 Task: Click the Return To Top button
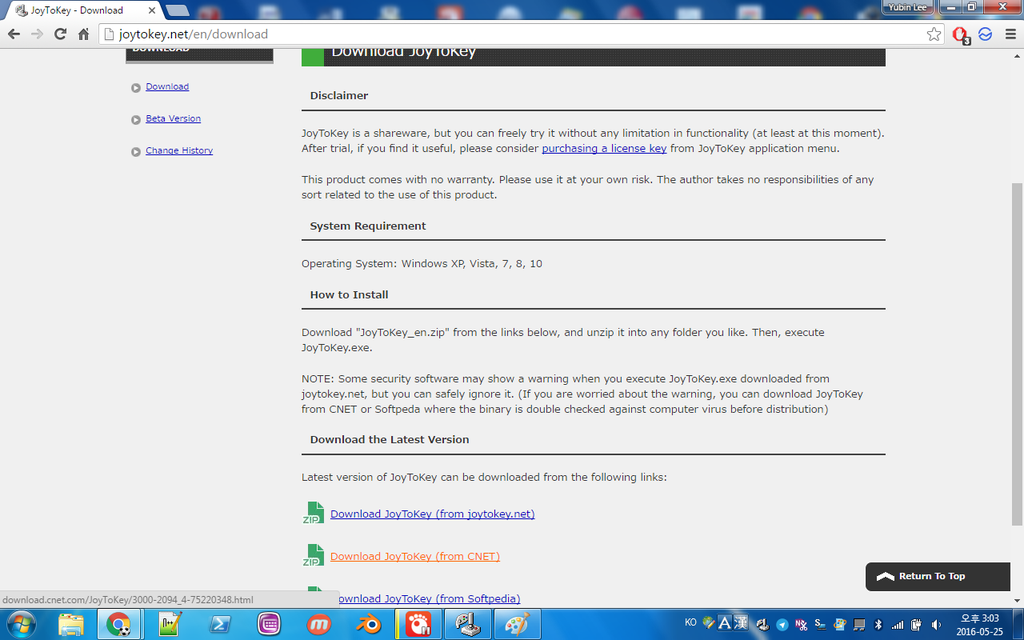coord(938,576)
